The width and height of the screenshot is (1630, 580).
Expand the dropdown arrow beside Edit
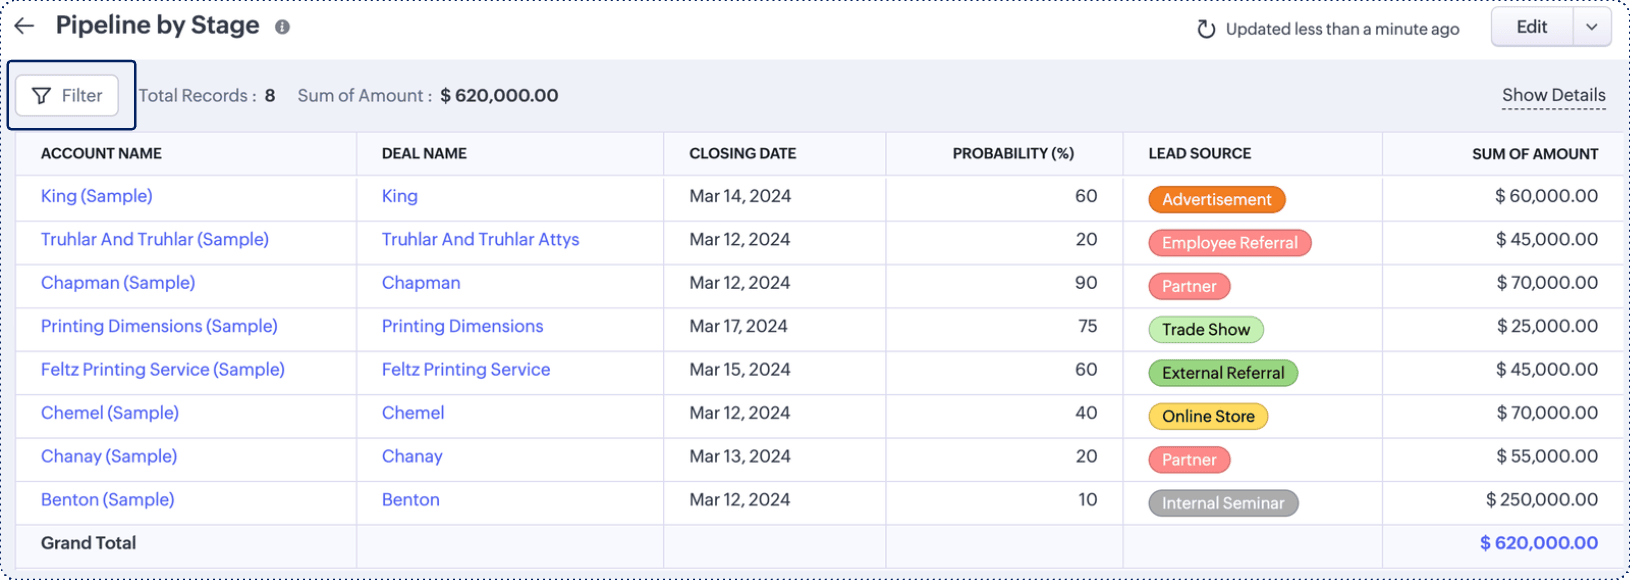[1591, 28]
